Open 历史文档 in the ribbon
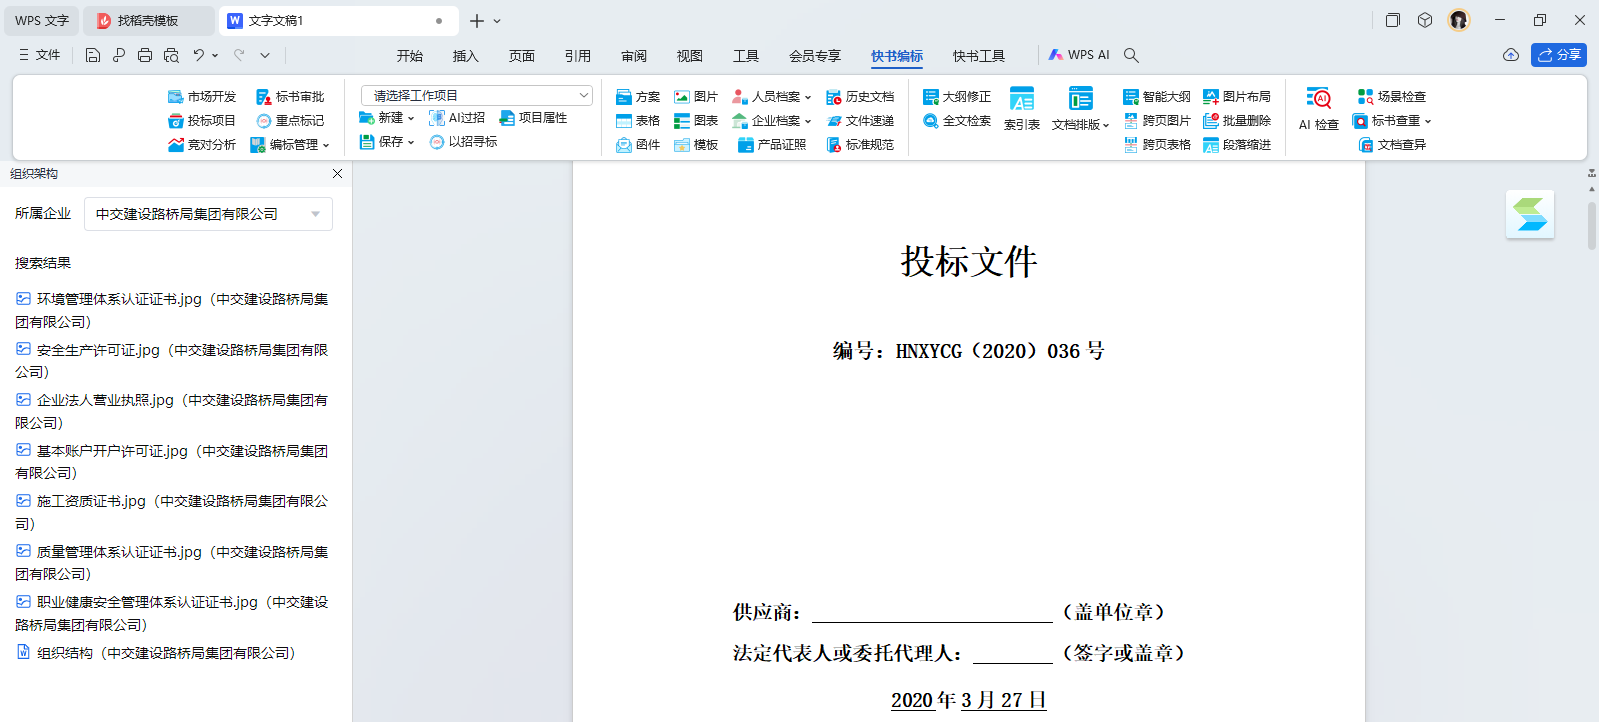The height and width of the screenshot is (722, 1599). (x=860, y=97)
